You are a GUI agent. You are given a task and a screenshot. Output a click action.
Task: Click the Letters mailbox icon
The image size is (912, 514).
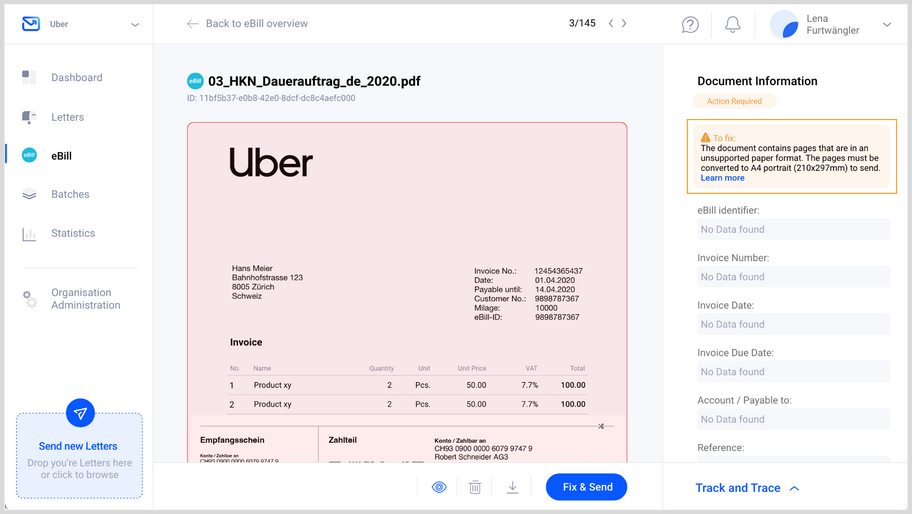pos(29,117)
